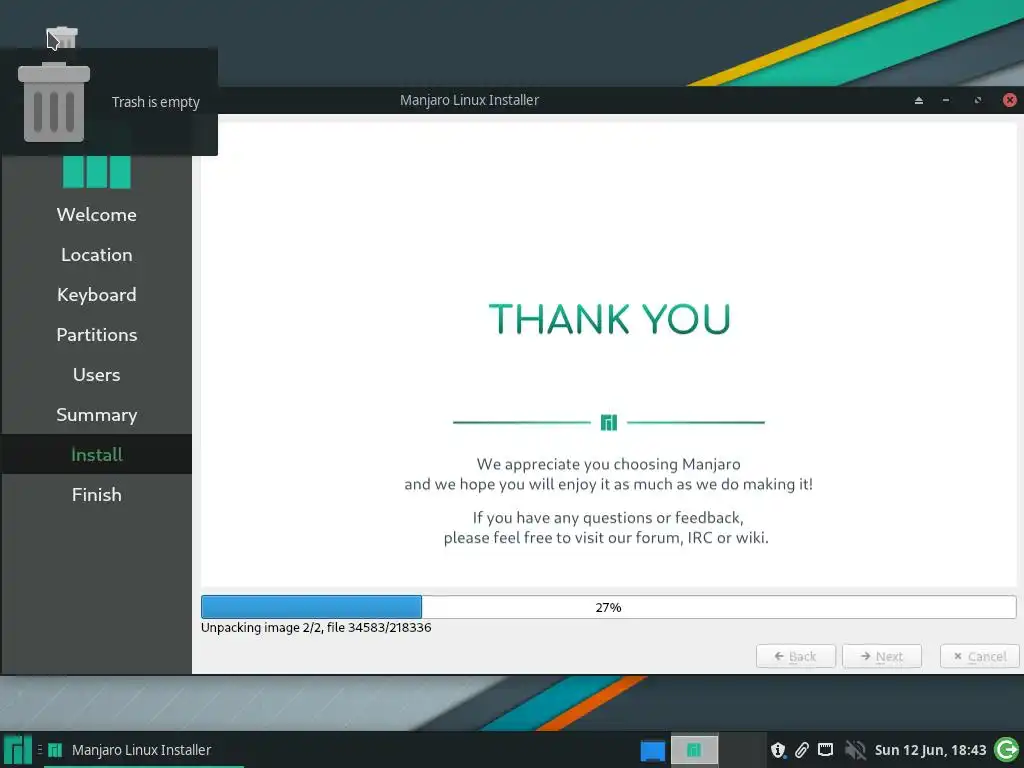This screenshot has height=768, width=1024.
Task: Select the Welcome step in sidebar
Action: coord(97,214)
